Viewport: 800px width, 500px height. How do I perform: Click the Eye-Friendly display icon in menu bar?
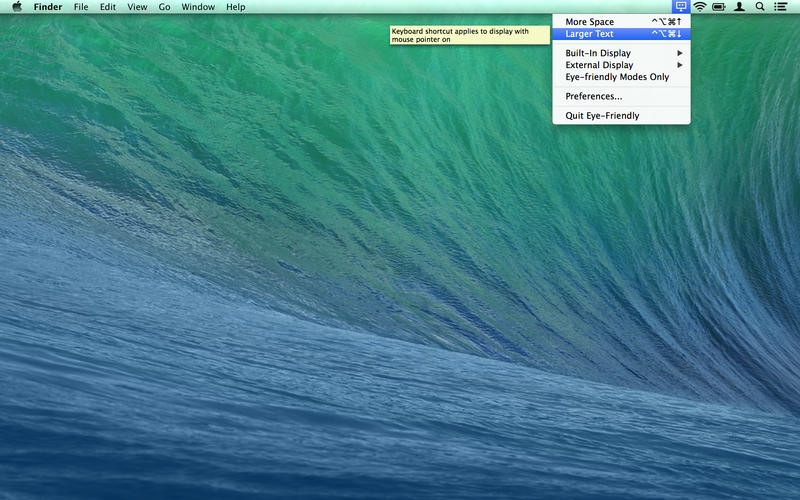point(680,7)
